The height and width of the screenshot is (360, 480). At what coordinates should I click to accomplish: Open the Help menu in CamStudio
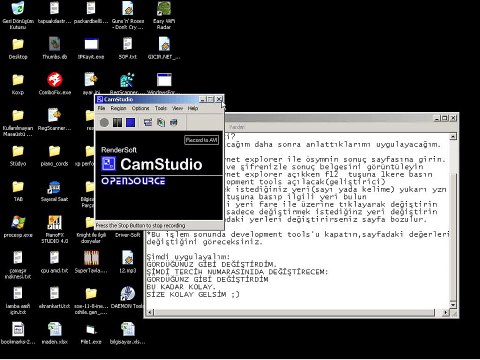coord(193,108)
